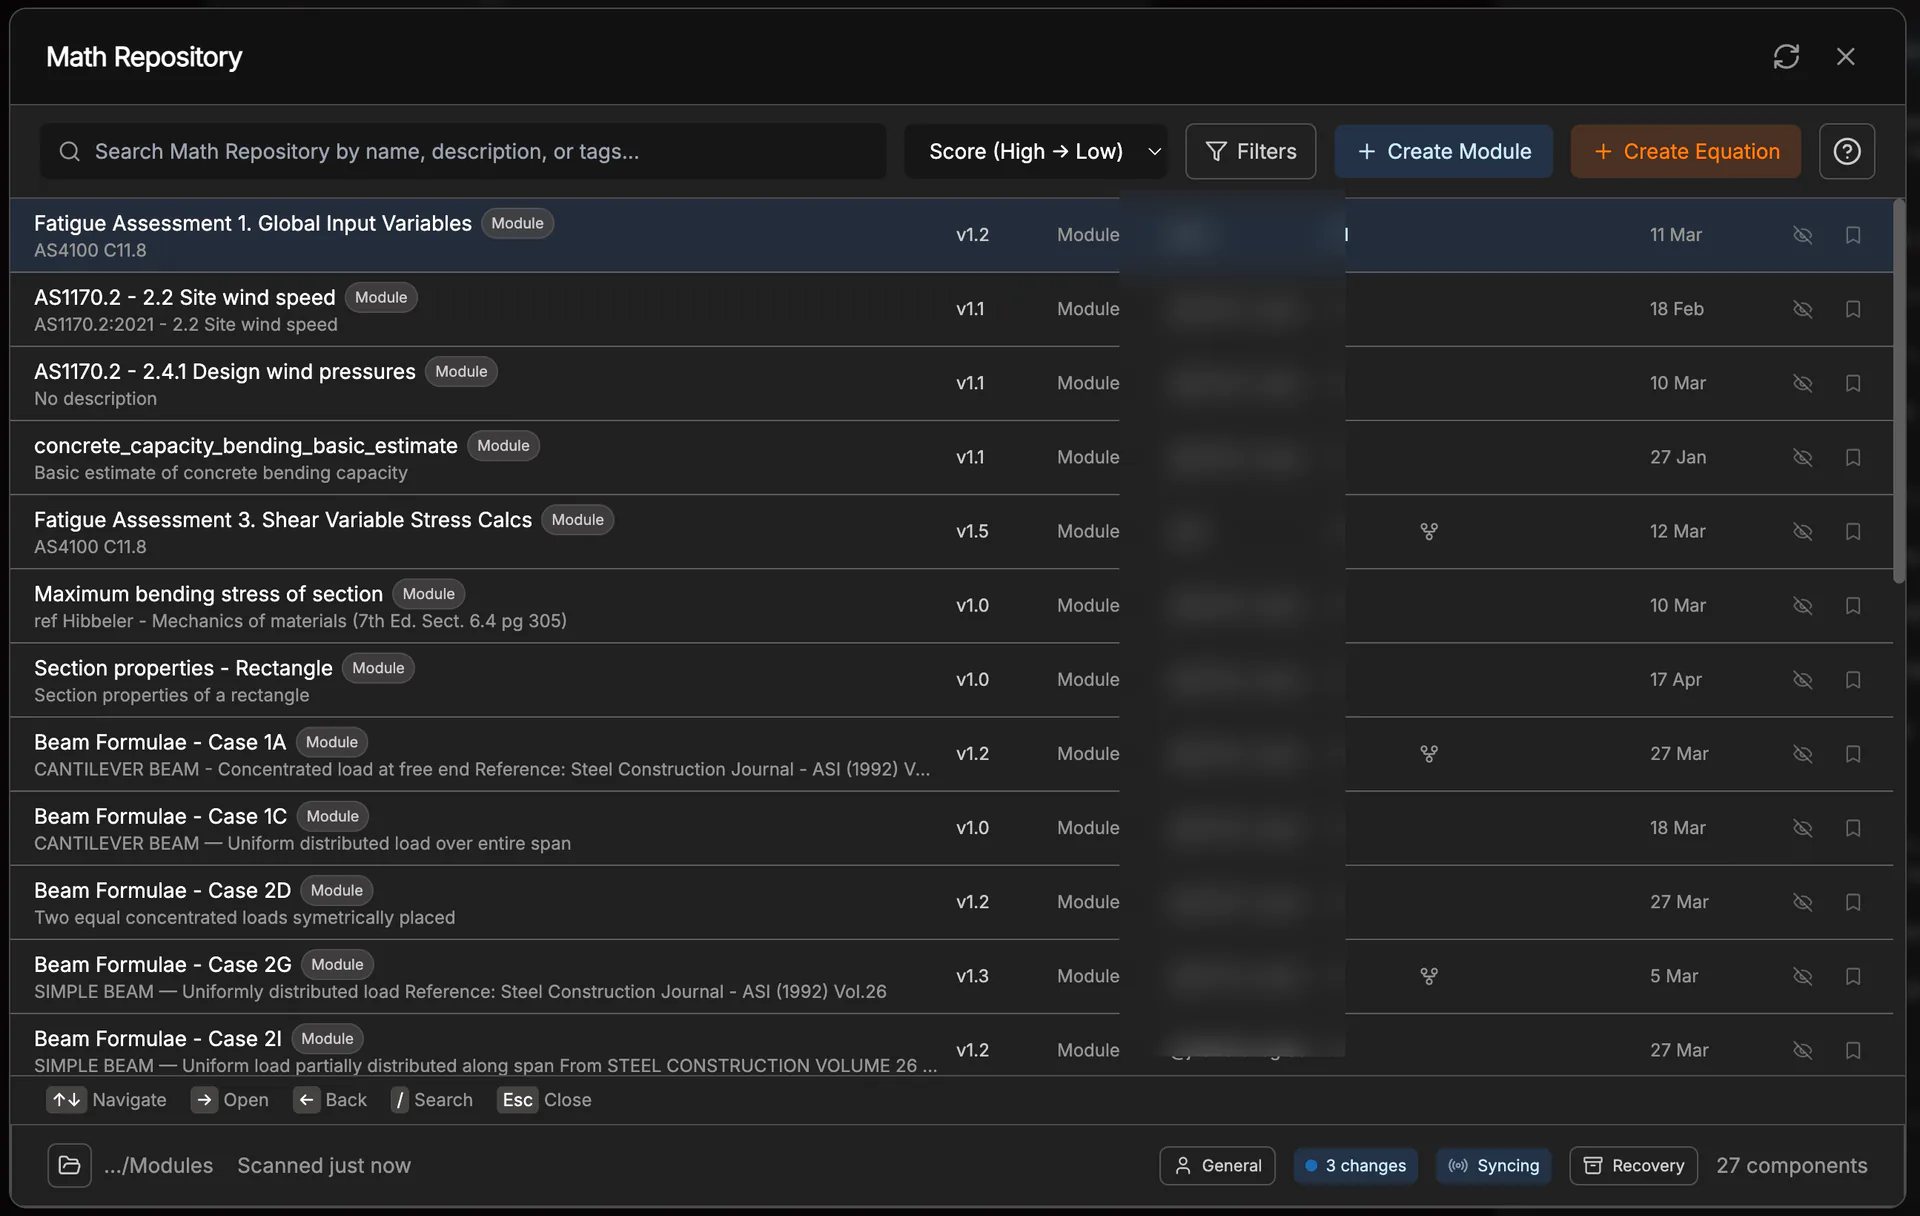Open the 3 changes indicator
The width and height of the screenshot is (1920, 1216).
(x=1355, y=1165)
